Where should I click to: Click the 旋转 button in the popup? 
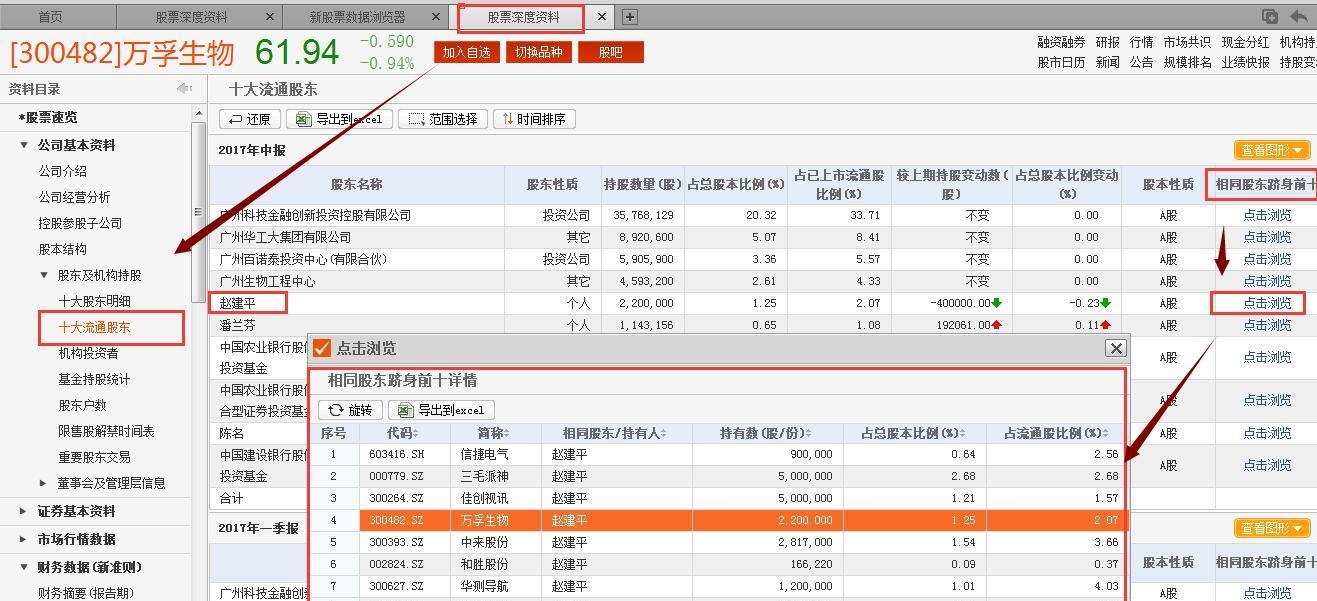pos(350,410)
